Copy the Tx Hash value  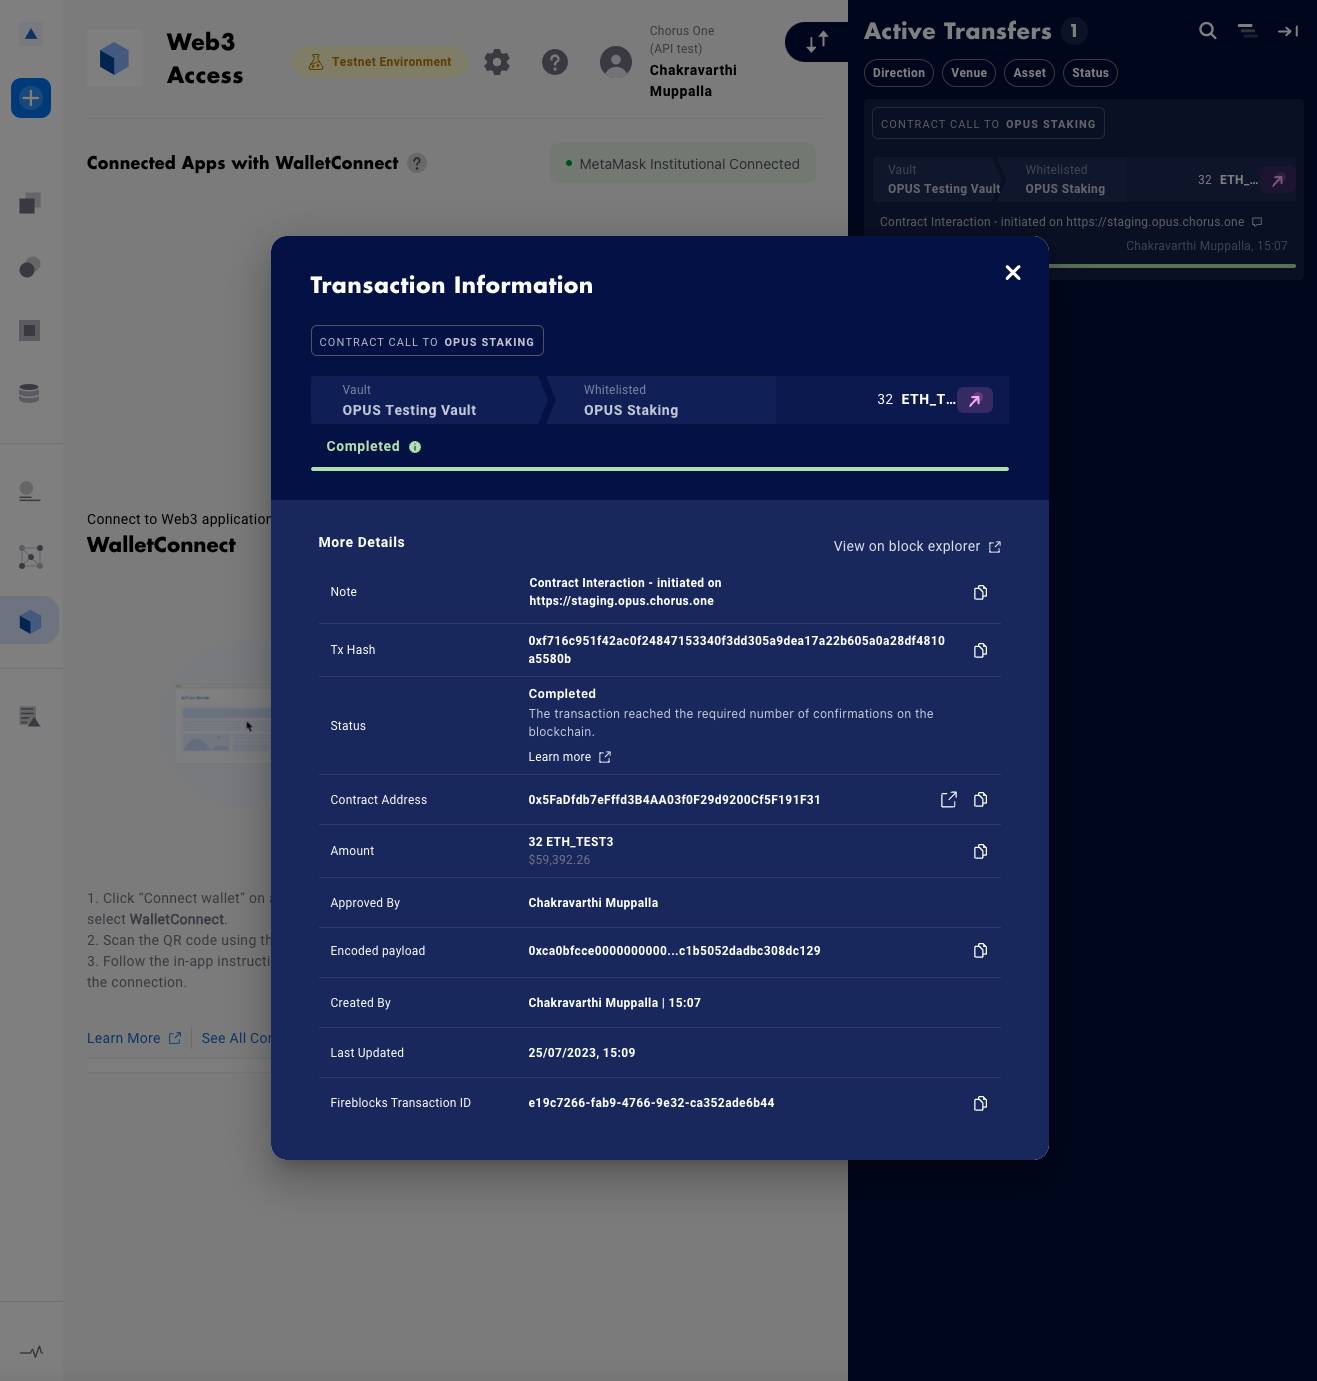click(x=980, y=650)
